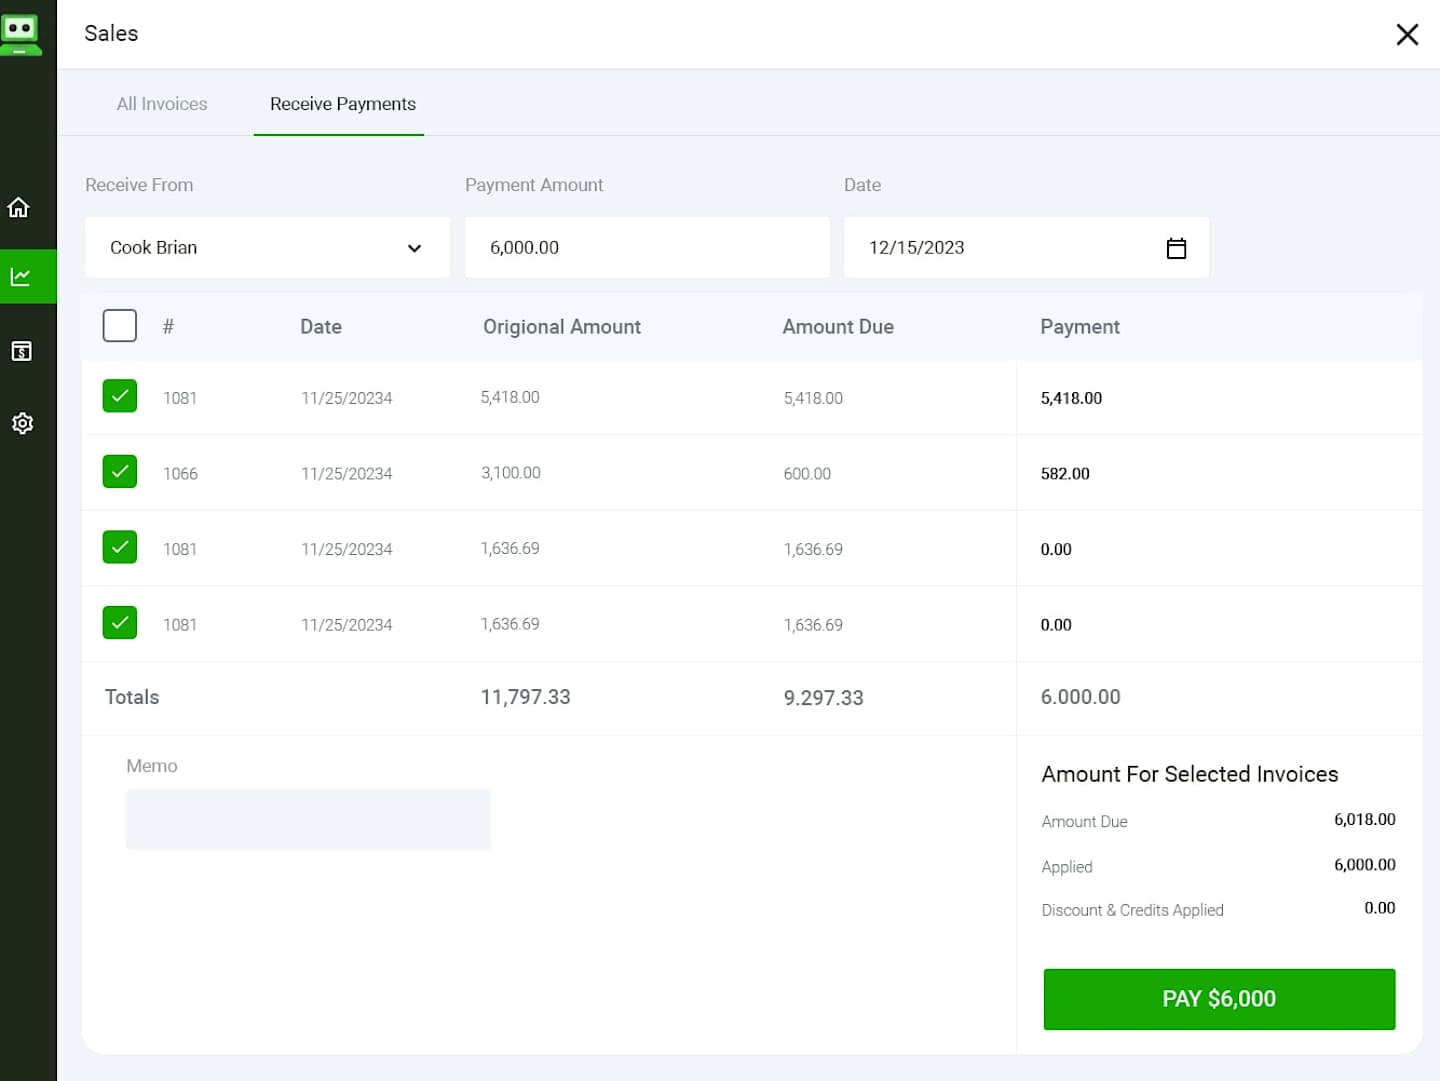
Task: Click into the Memo text box
Action: pyautogui.click(x=308, y=819)
